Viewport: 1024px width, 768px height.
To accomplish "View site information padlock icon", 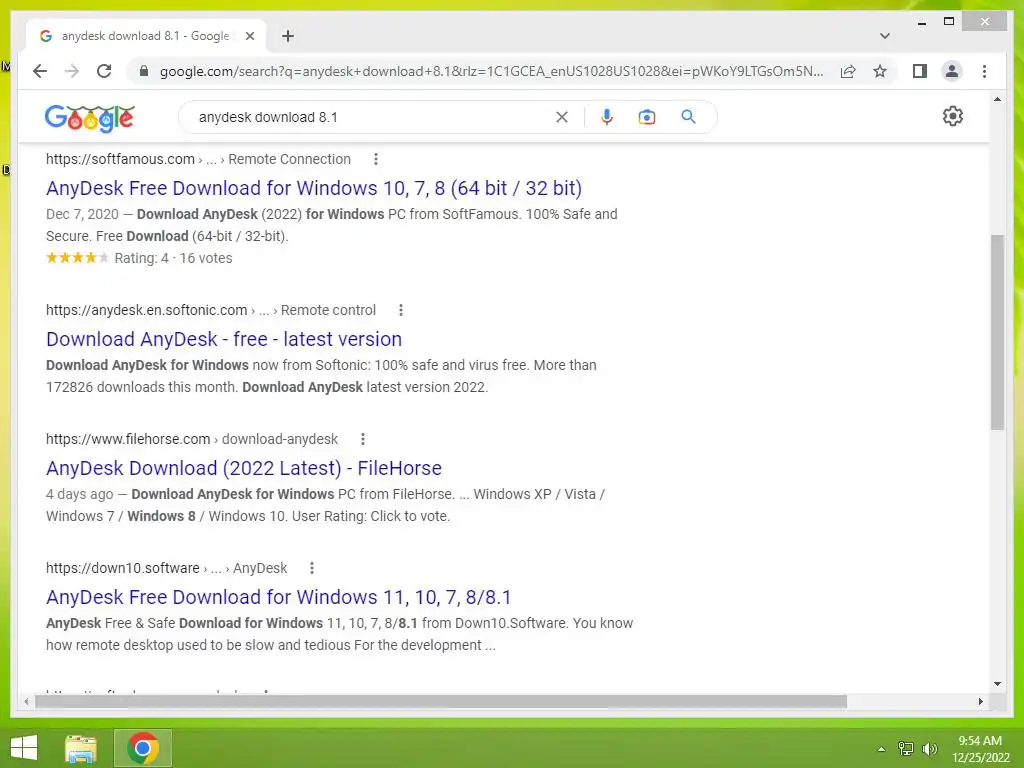I will pyautogui.click(x=144, y=71).
